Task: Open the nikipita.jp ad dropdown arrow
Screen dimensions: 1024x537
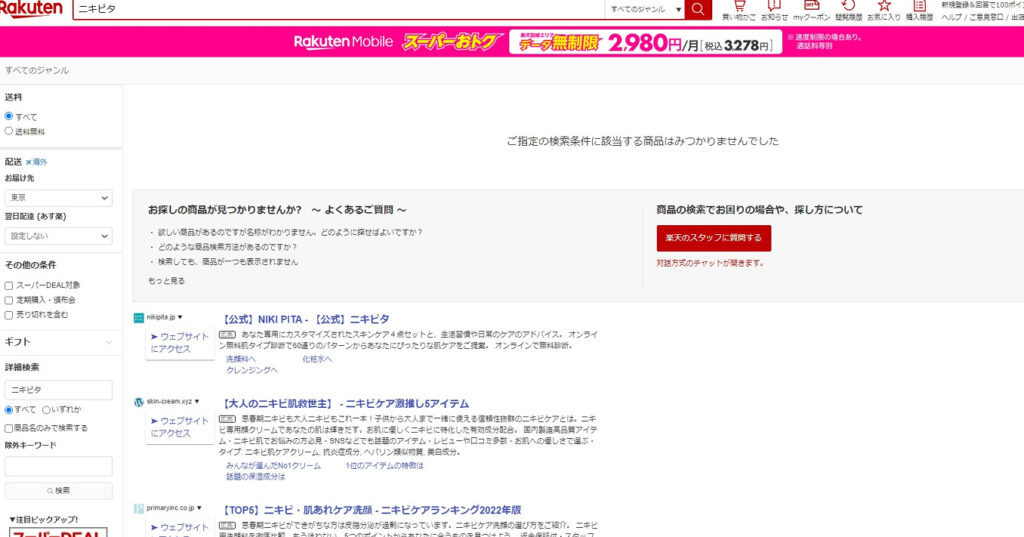Action: pyautogui.click(x=180, y=317)
